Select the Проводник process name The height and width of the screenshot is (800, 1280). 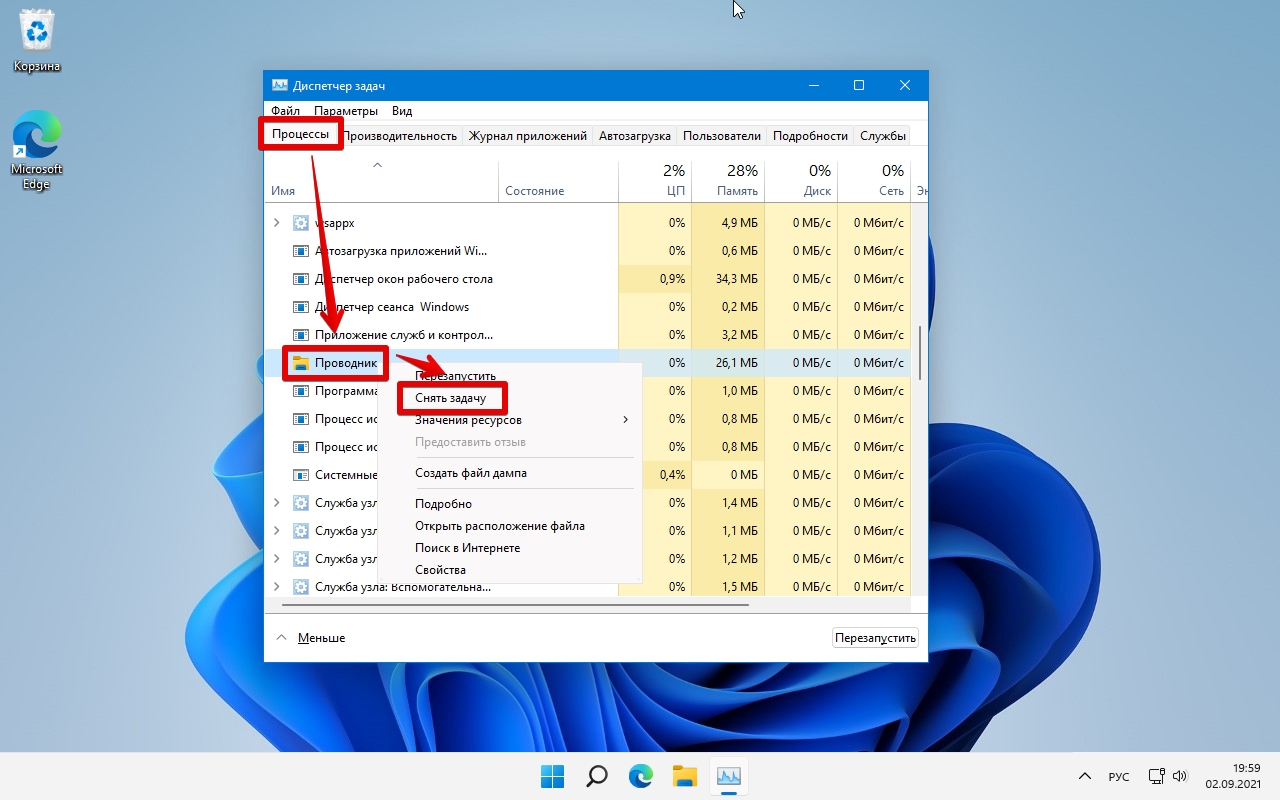click(x=346, y=363)
